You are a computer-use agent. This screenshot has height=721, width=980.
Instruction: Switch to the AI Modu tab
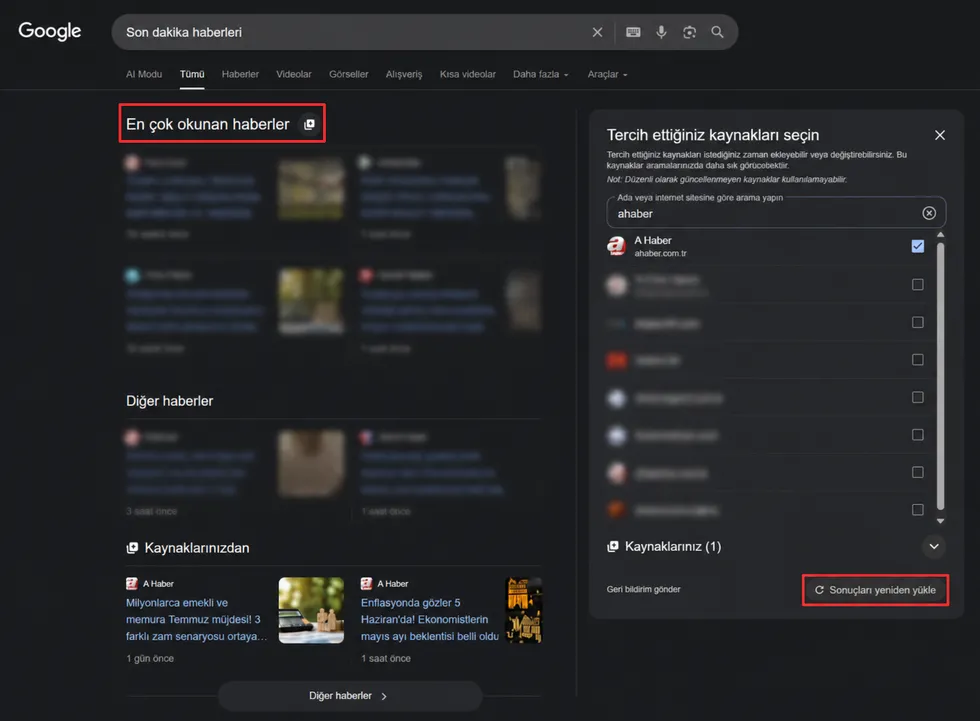pyautogui.click(x=144, y=74)
